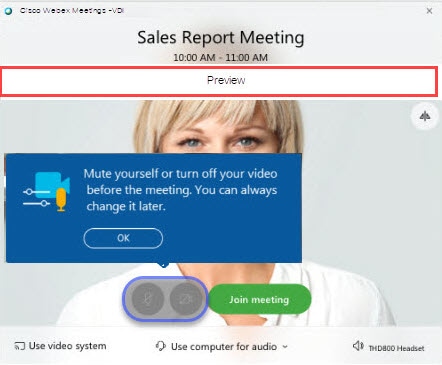The height and width of the screenshot is (365, 442).
Task: Open the Use computer for audio dropdown
Action: [x=222, y=347]
